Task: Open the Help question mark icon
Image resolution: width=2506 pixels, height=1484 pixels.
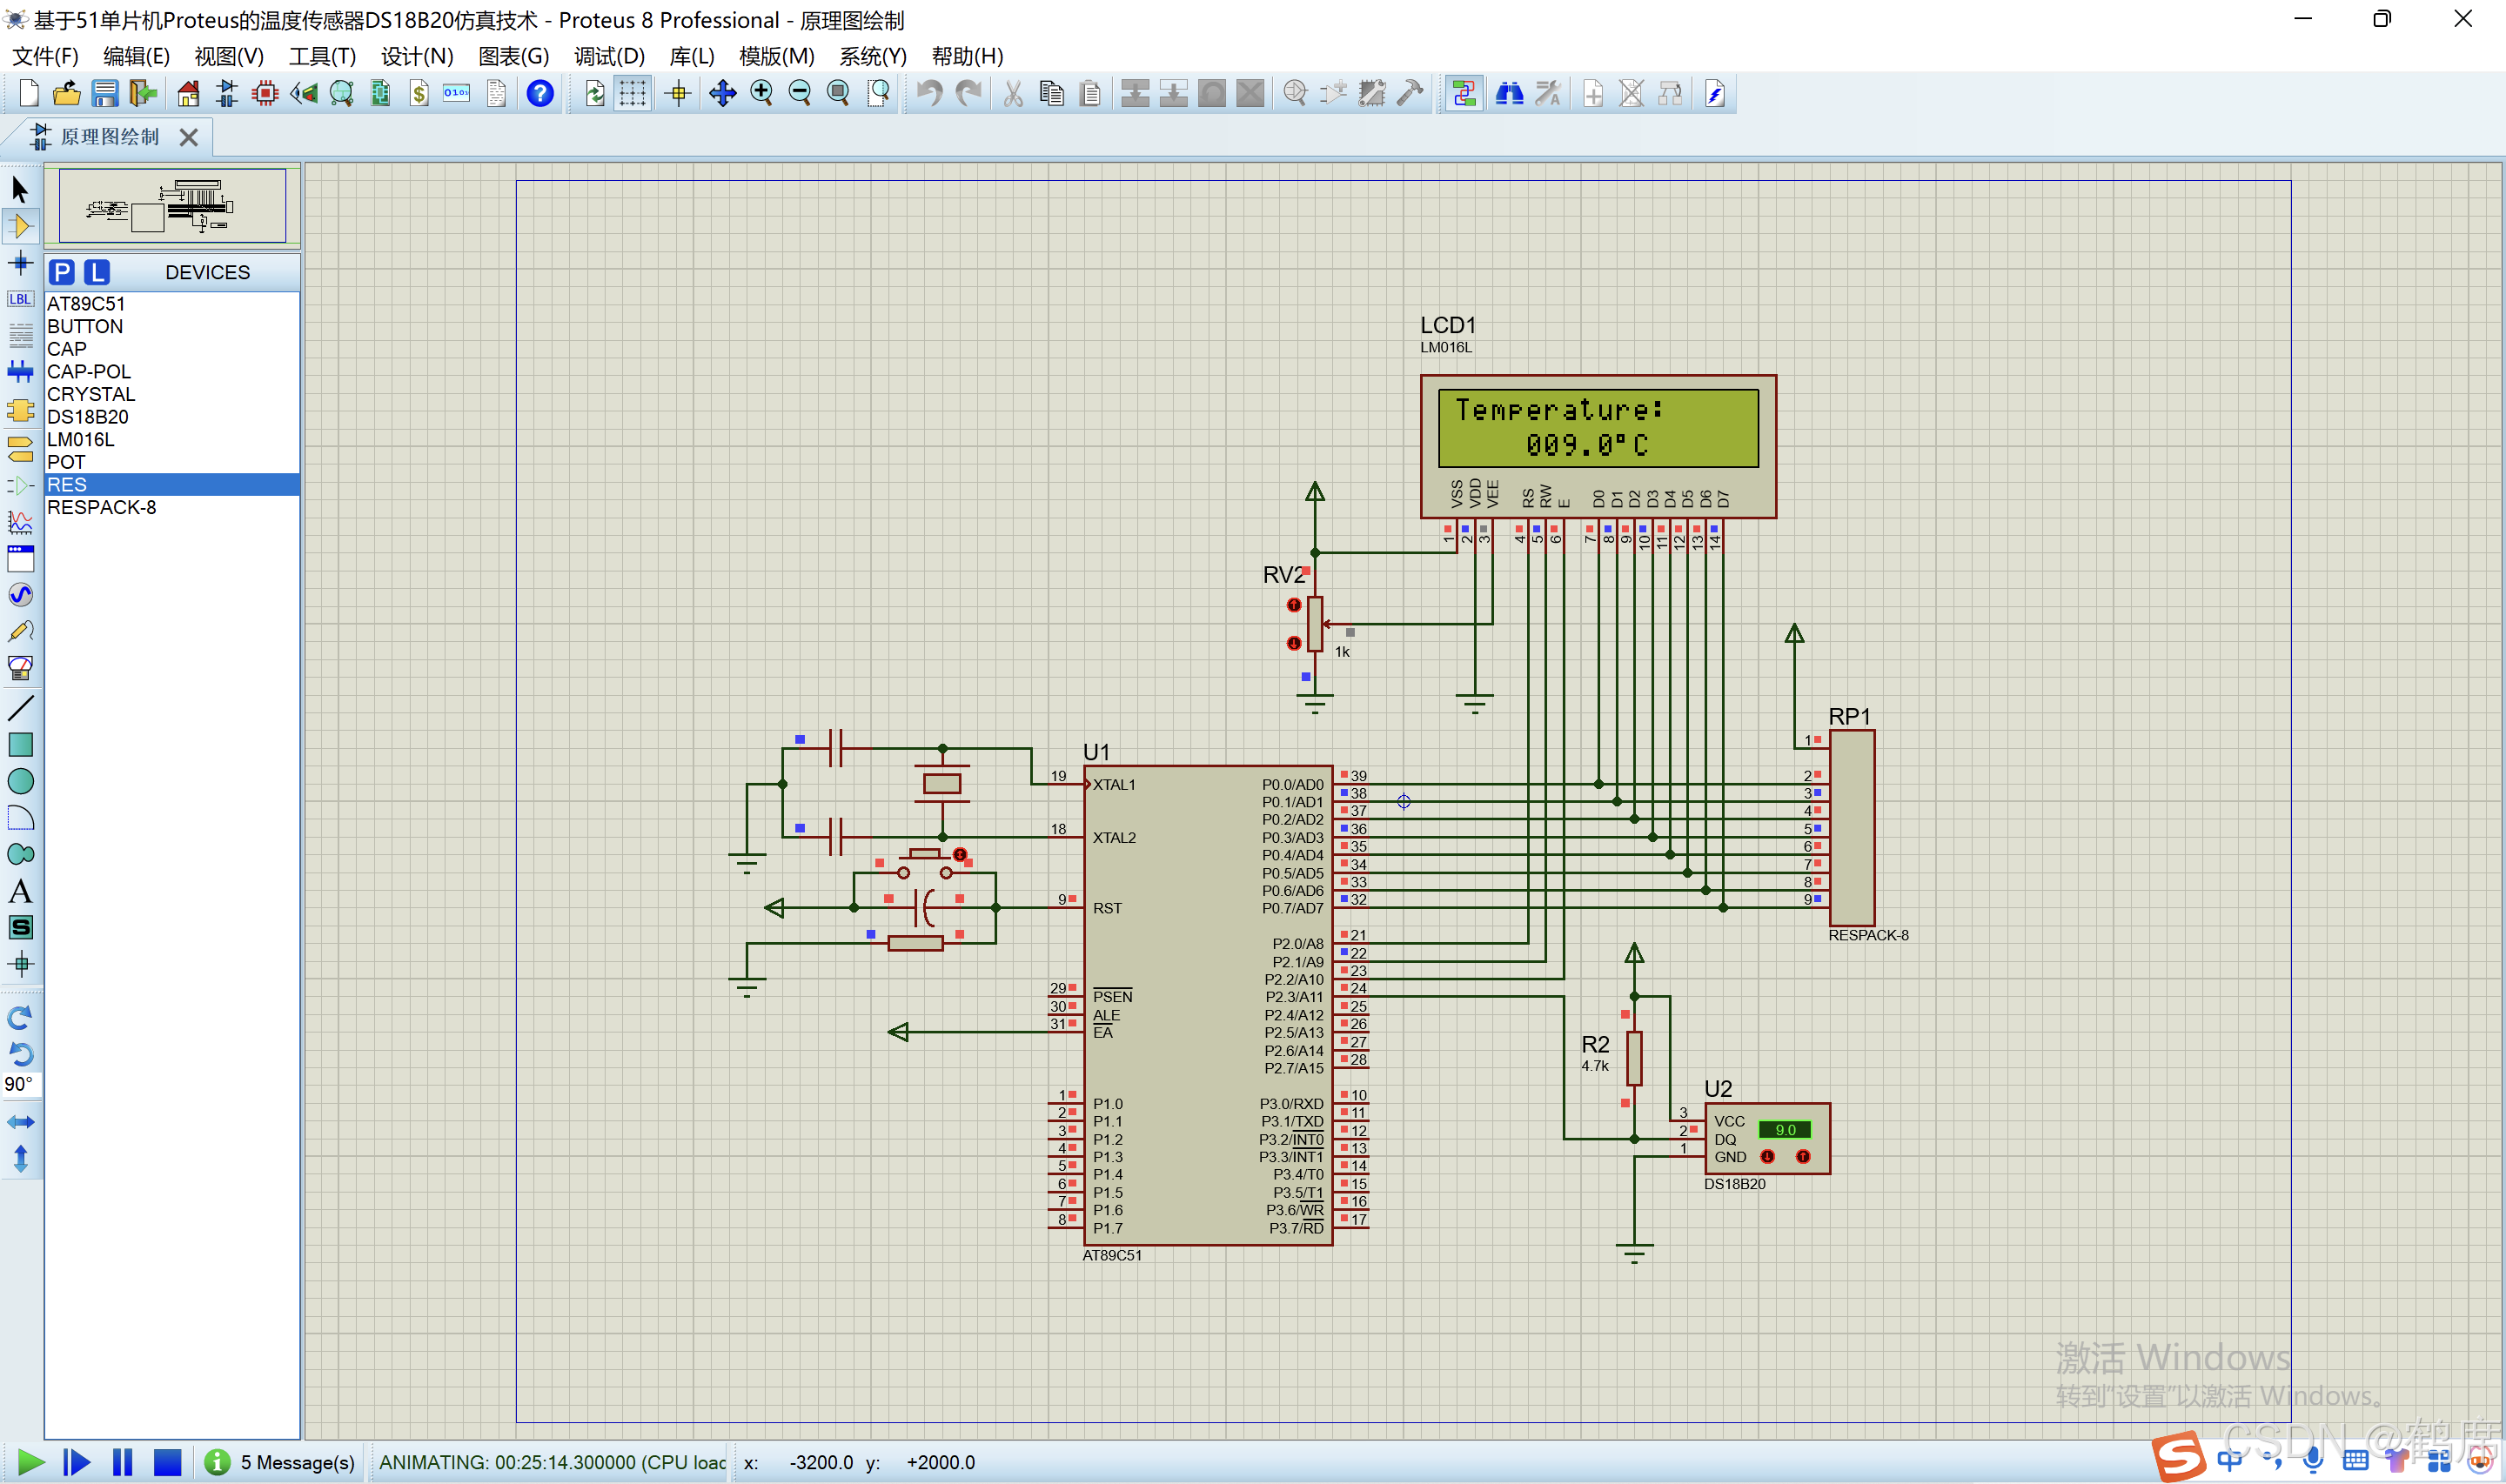Action: pos(540,94)
